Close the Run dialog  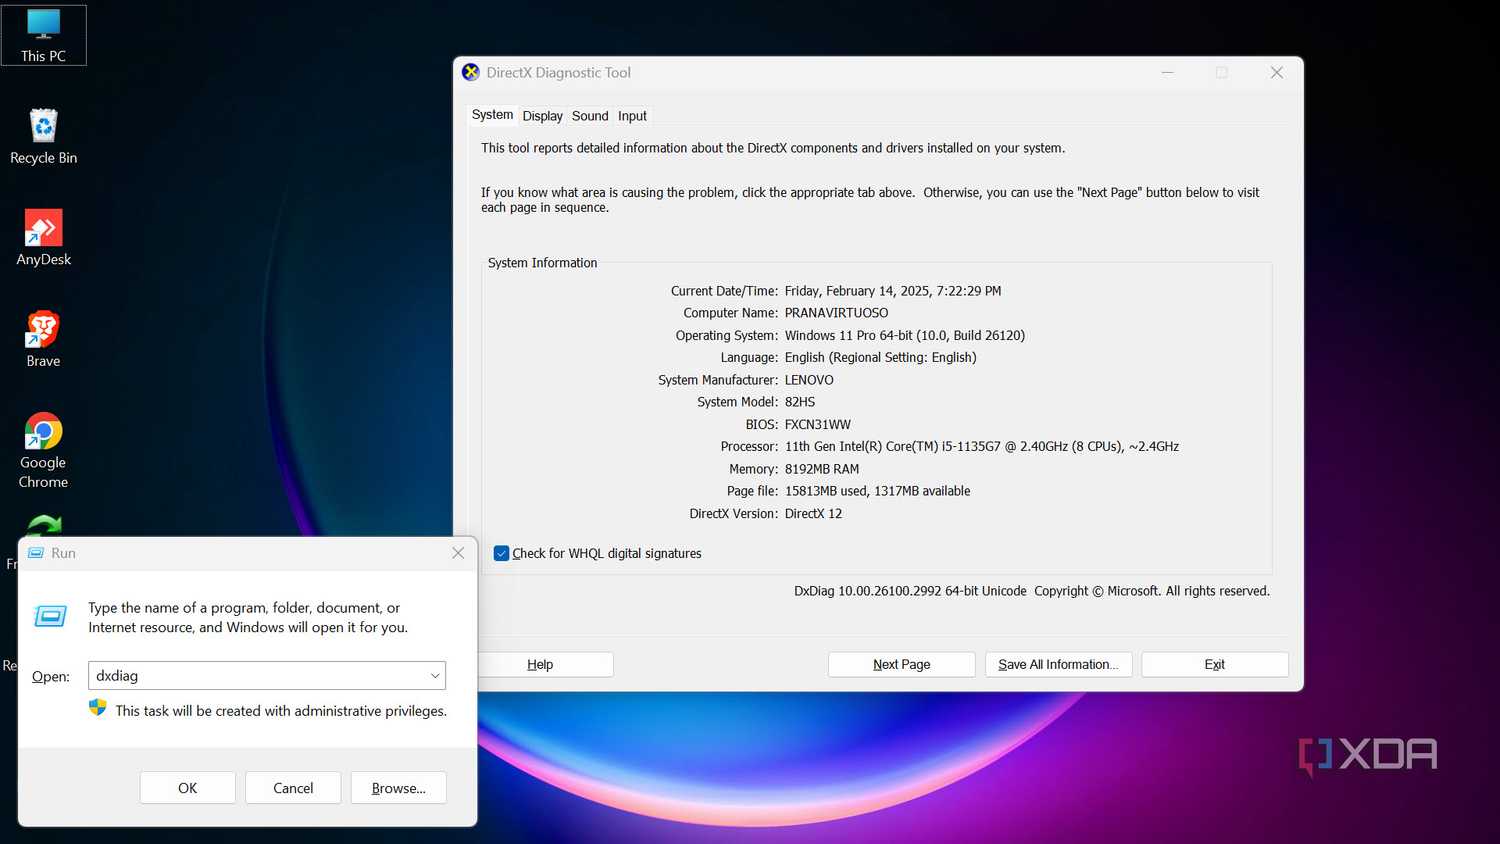click(x=458, y=553)
